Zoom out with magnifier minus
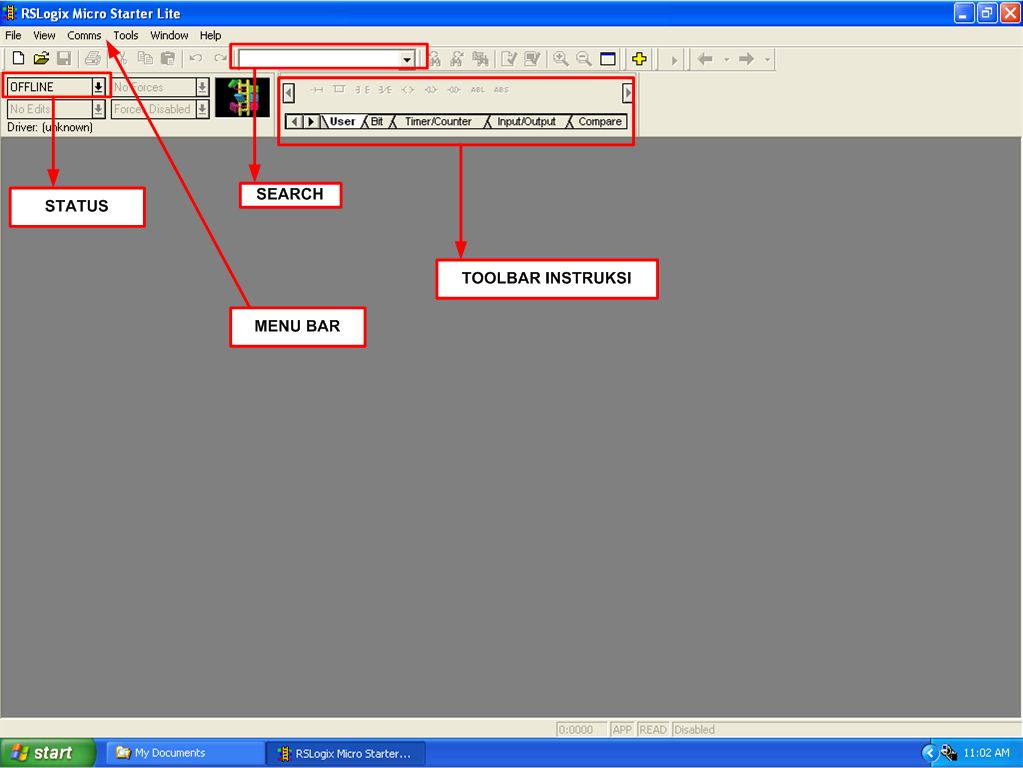1023x768 pixels. coord(584,59)
